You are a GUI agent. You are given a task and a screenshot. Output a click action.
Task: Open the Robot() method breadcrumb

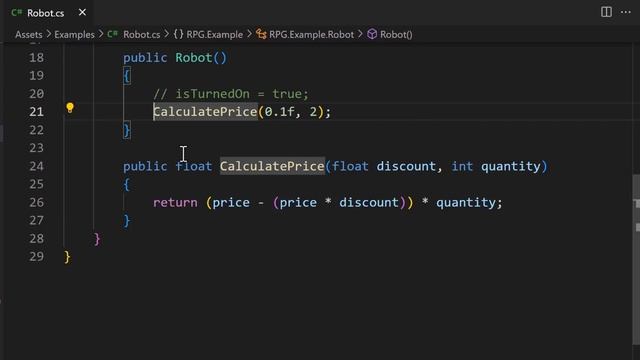coord(396,35)
